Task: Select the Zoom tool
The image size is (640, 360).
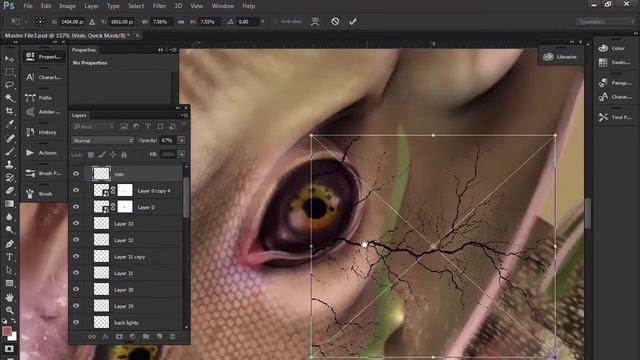Action: (x=9, y=310)
